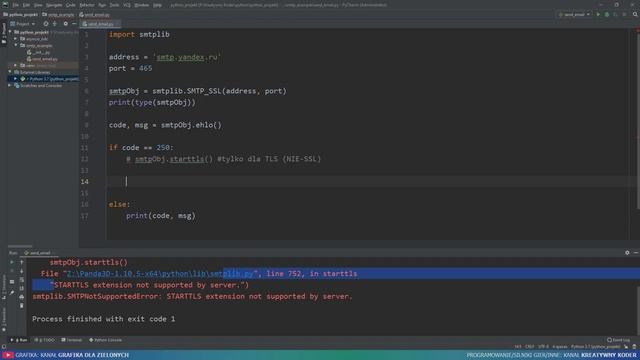
Task: Start debugging with the green bug icon
Action: [x=607, y=15]
